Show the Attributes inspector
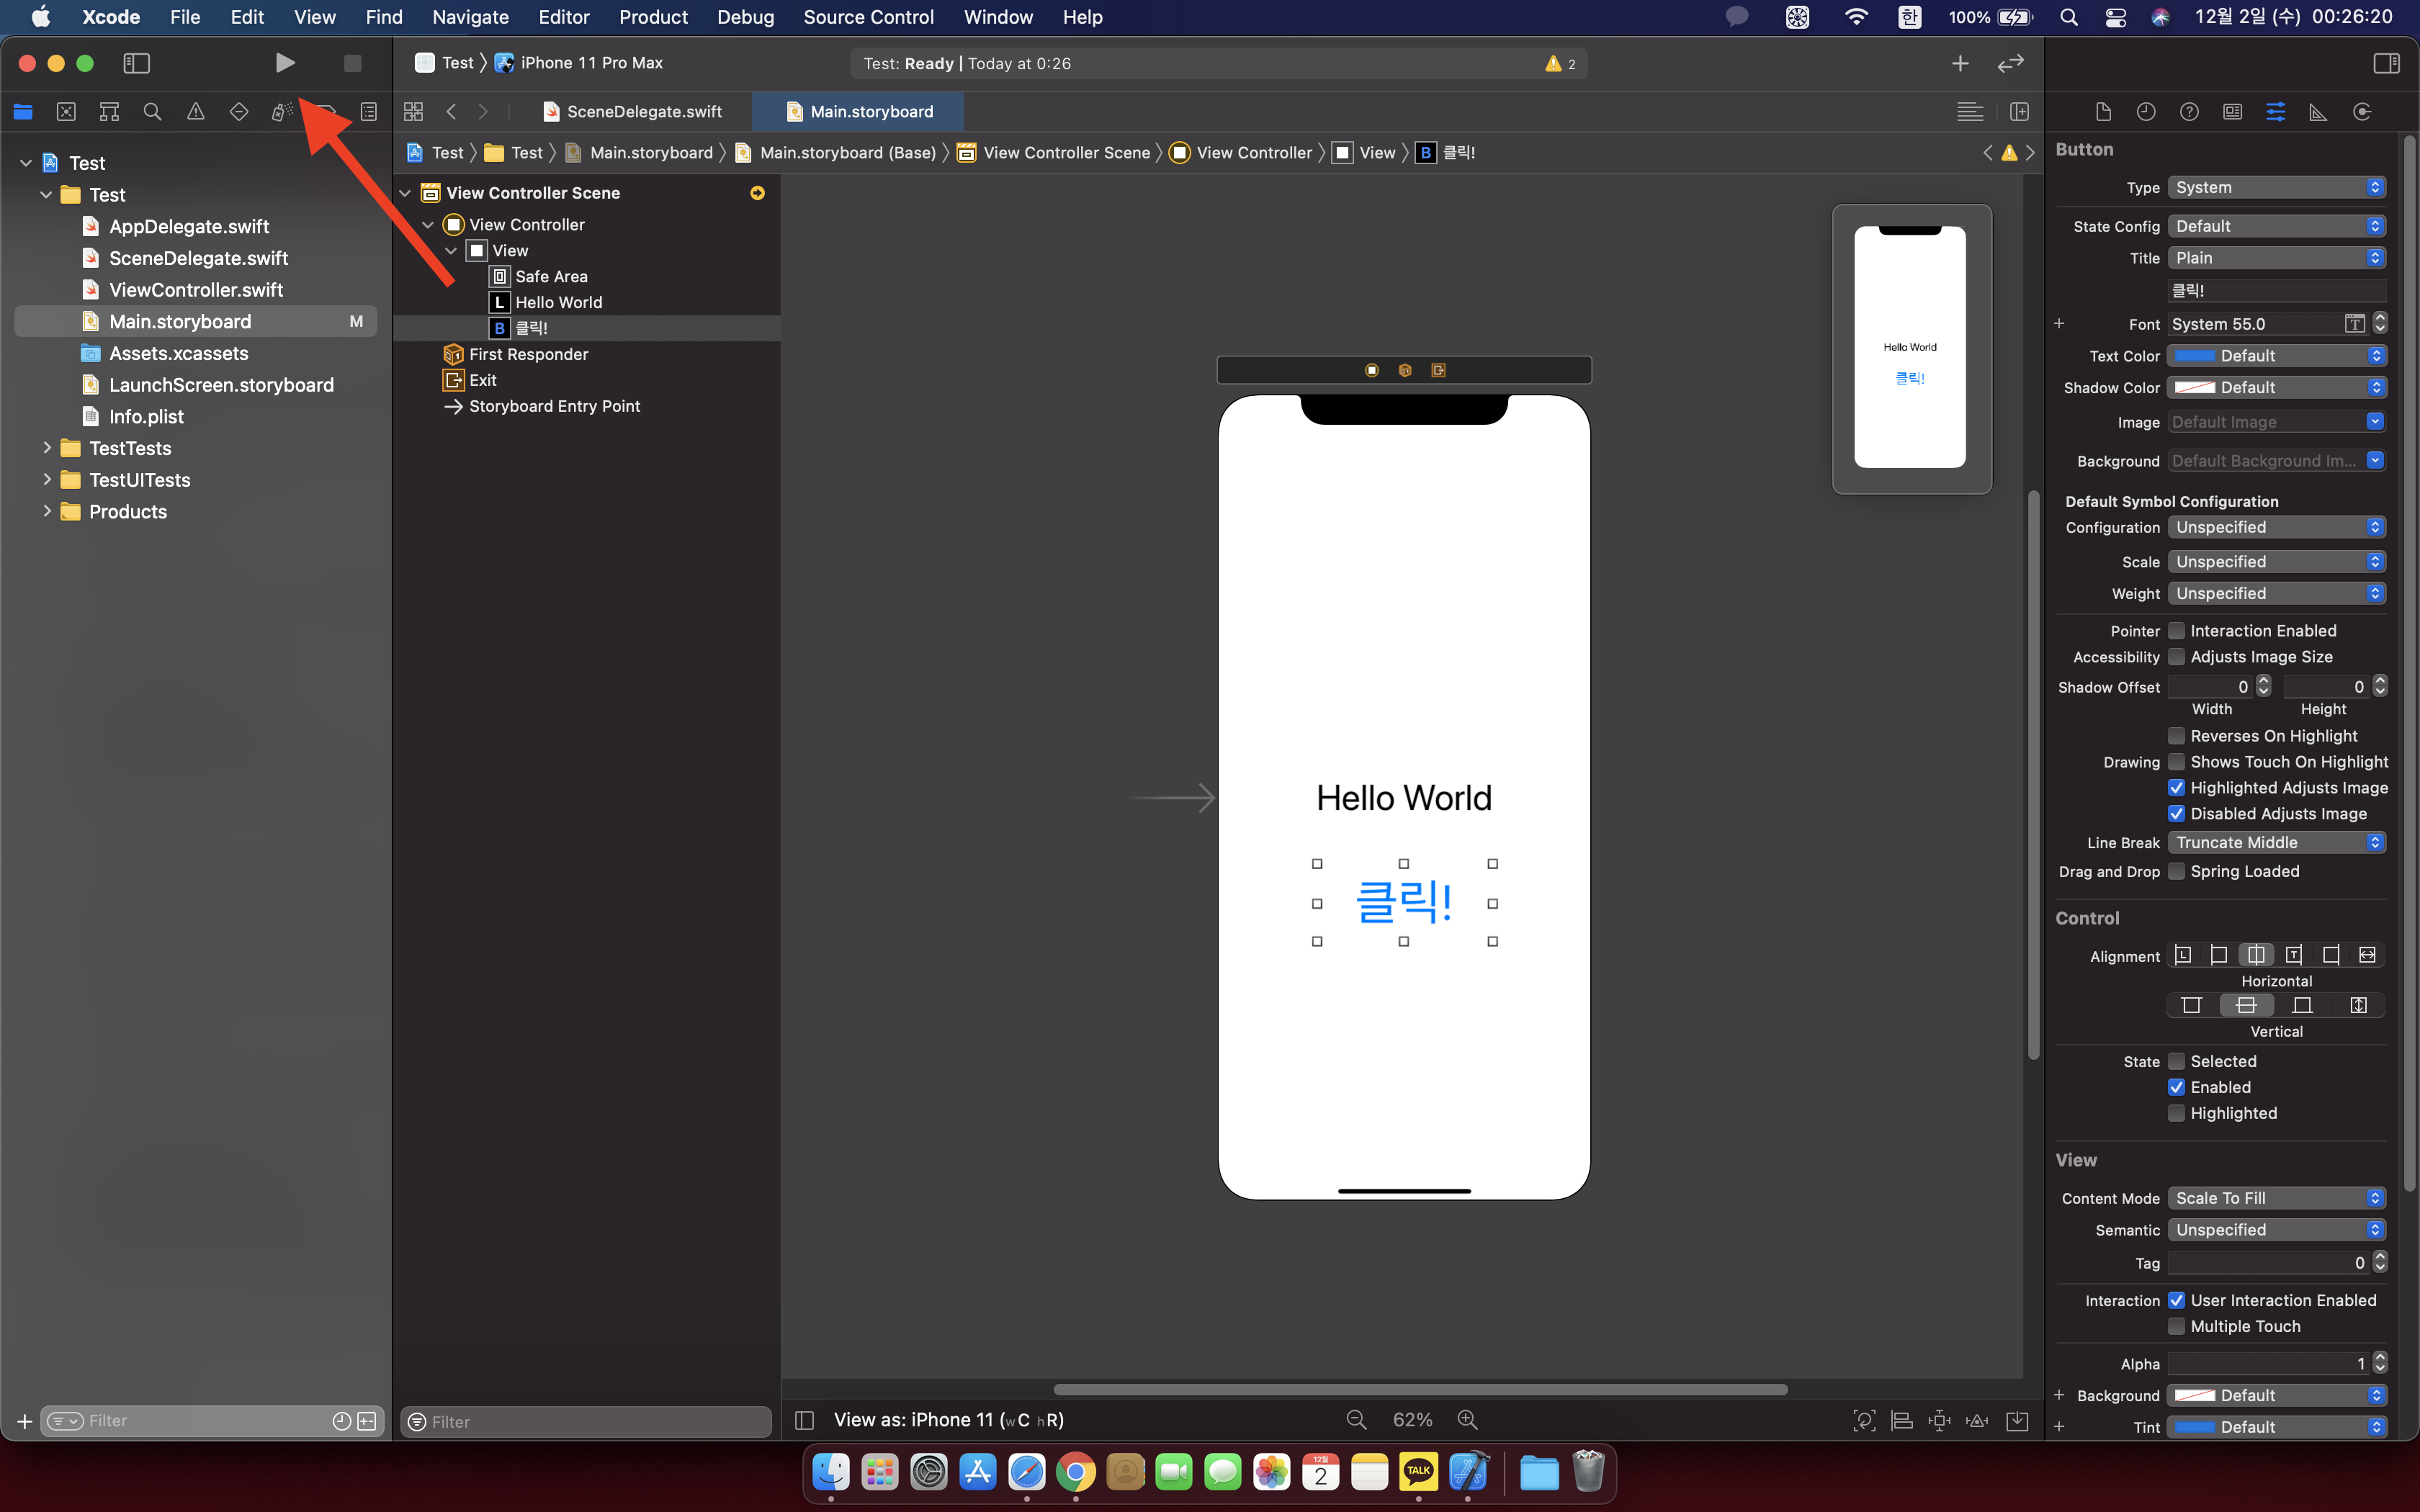Viewport: 2420px width, 1512px height. (2275, 112)
